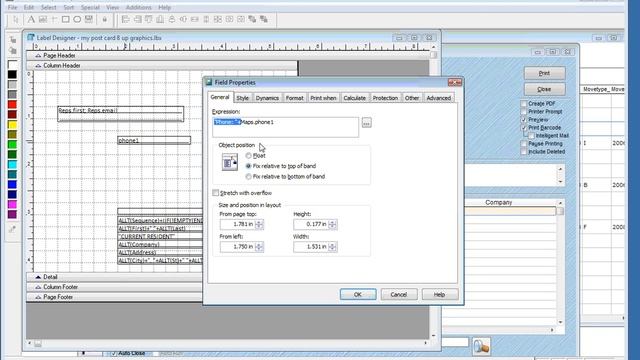The height and width of the screenshot is (360, 640).
Task: Click Help button in Field Properties
Action: (x=440, y=294)
